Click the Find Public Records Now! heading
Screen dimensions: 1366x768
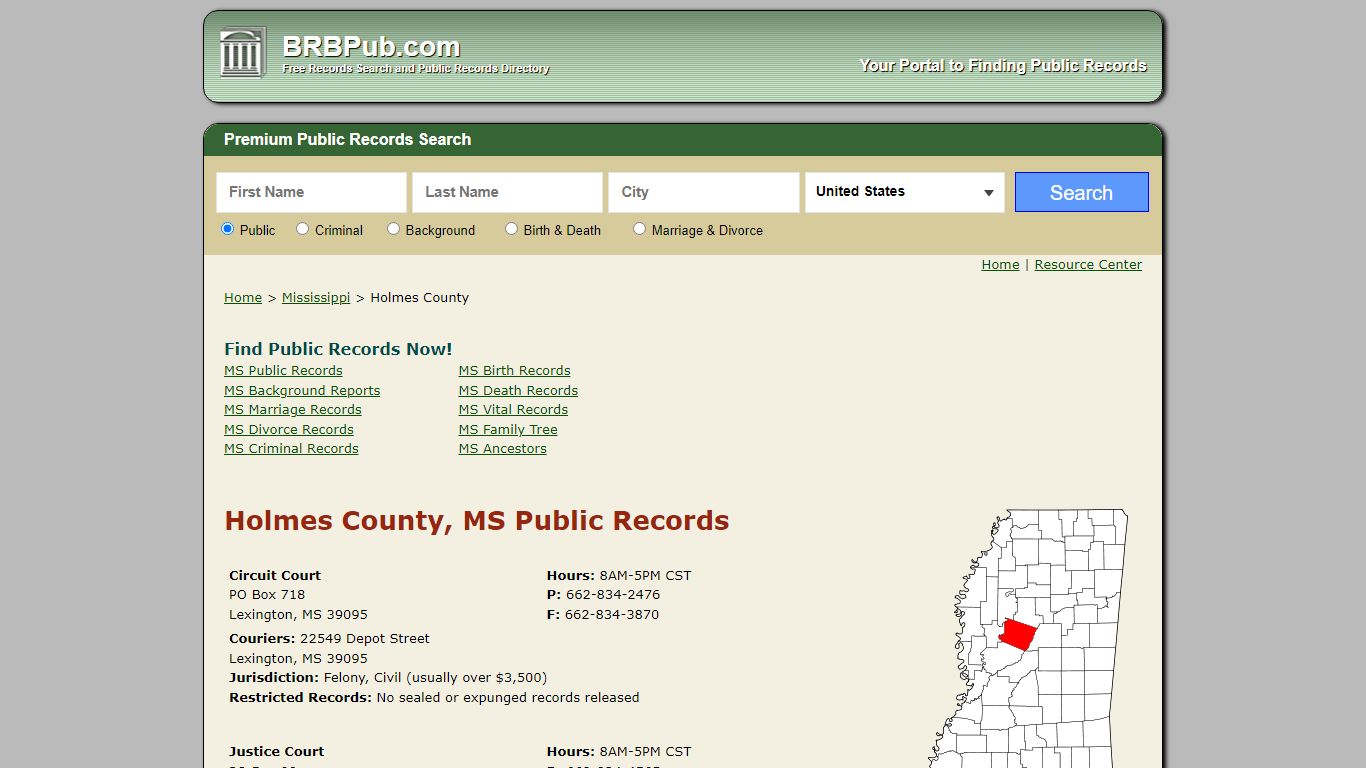point(338,349)
